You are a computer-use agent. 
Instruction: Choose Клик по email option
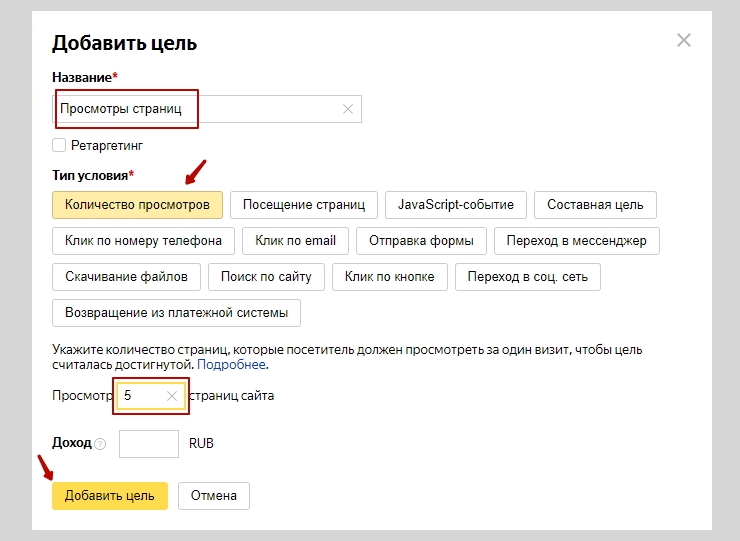[x=295, y=241]
